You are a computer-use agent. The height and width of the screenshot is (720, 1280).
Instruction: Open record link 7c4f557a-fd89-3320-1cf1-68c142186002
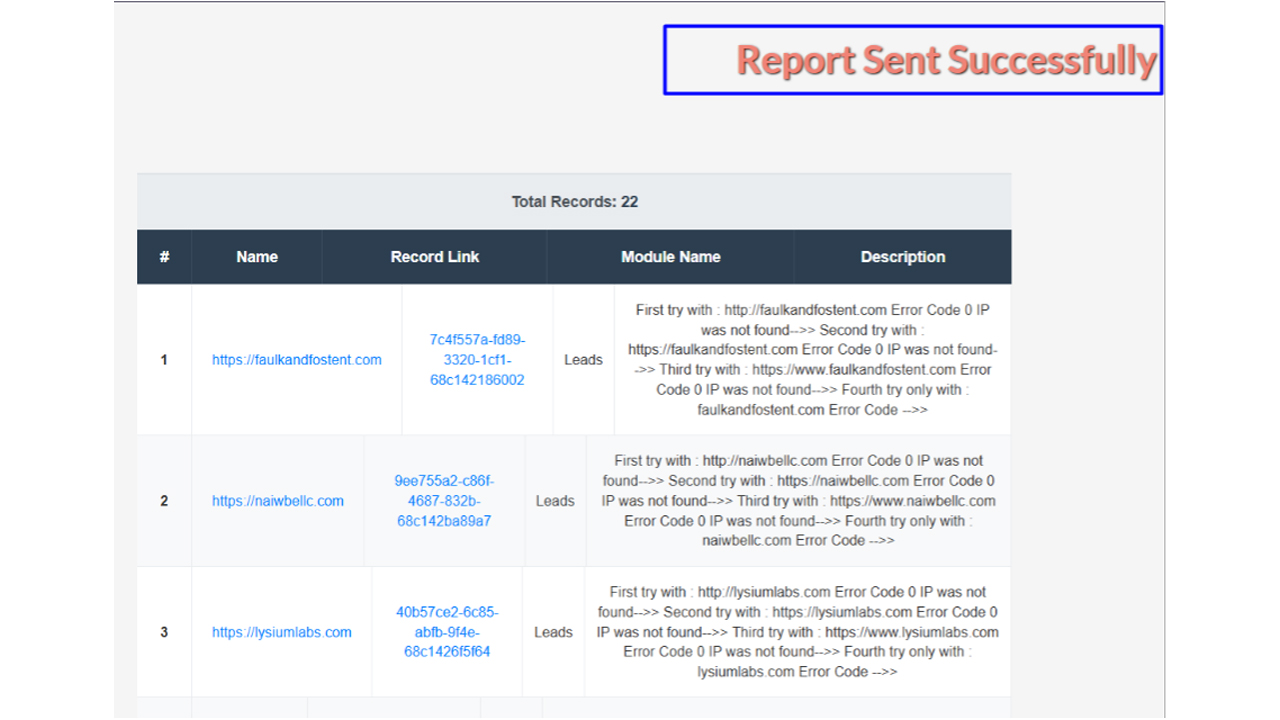point(477,360)
